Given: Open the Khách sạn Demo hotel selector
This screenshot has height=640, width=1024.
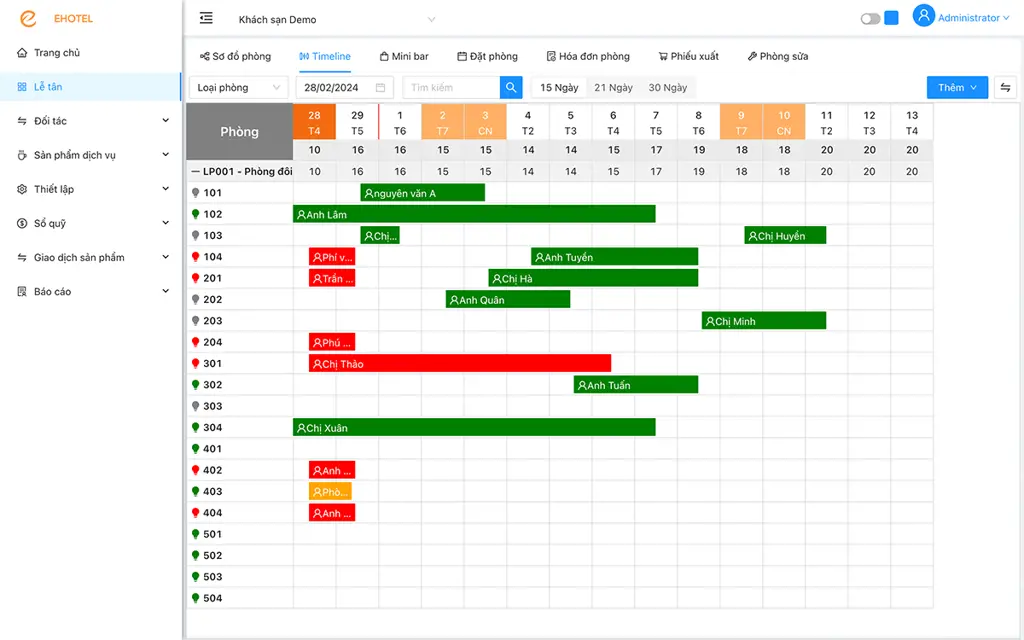Looking at the screenshot, I should click(336, 20).
